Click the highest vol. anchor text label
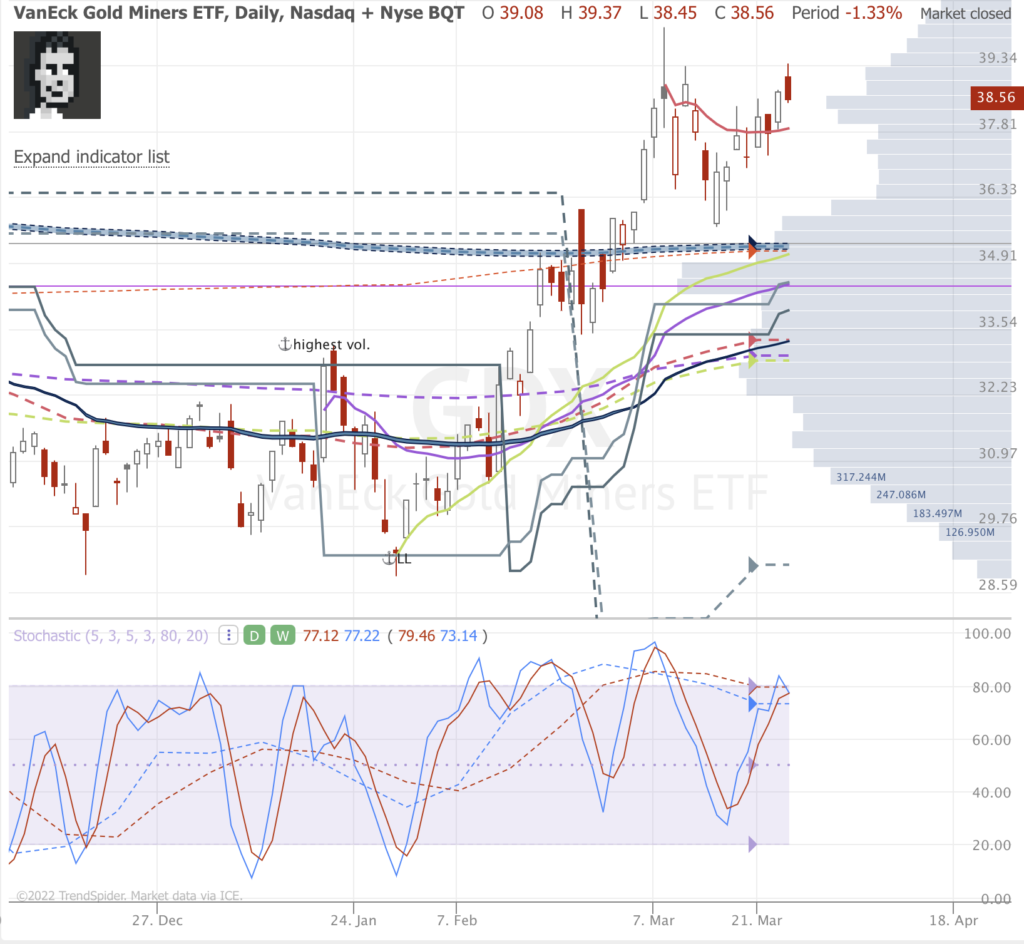The height and width of the screenshot is (944, 1024). tap(331, 345)
